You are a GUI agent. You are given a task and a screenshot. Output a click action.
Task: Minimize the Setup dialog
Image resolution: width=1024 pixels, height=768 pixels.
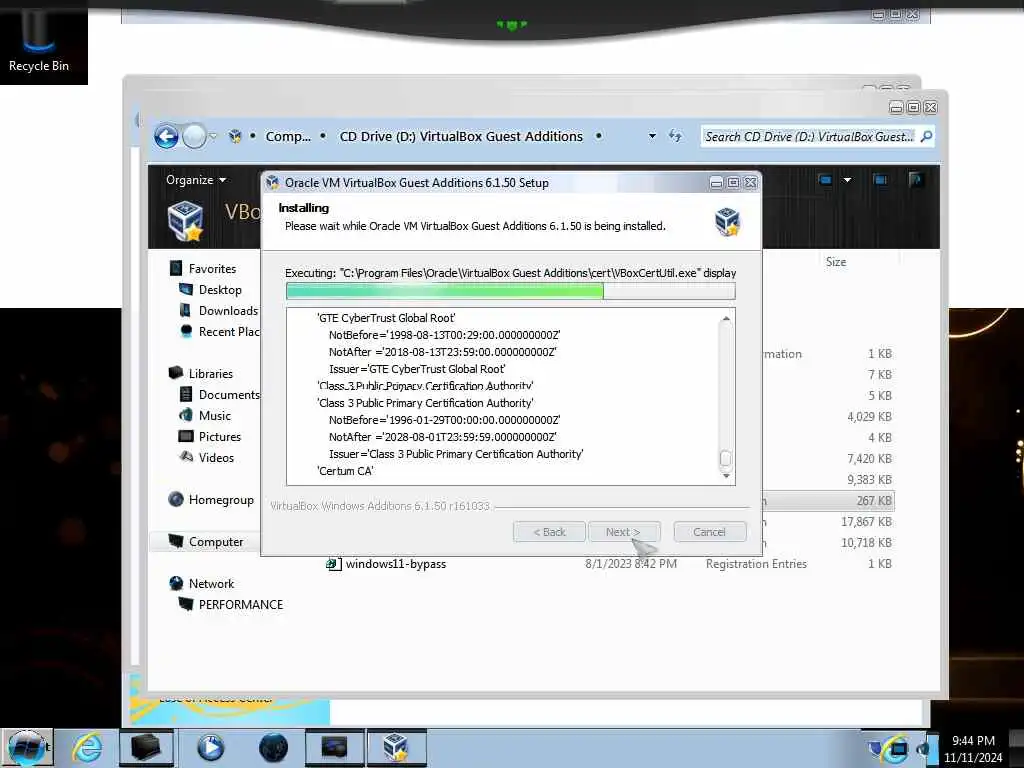tap(716, 183)
